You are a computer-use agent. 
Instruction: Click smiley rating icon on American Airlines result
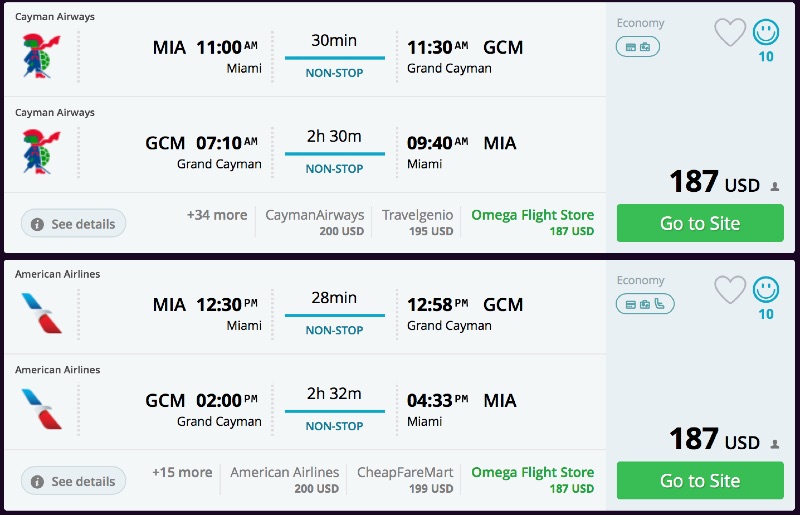pos(766,289)
